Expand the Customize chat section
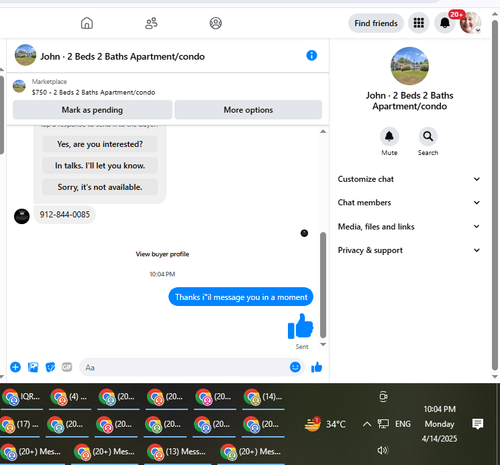The image size is (500, 465). click(x=409, y=179)
